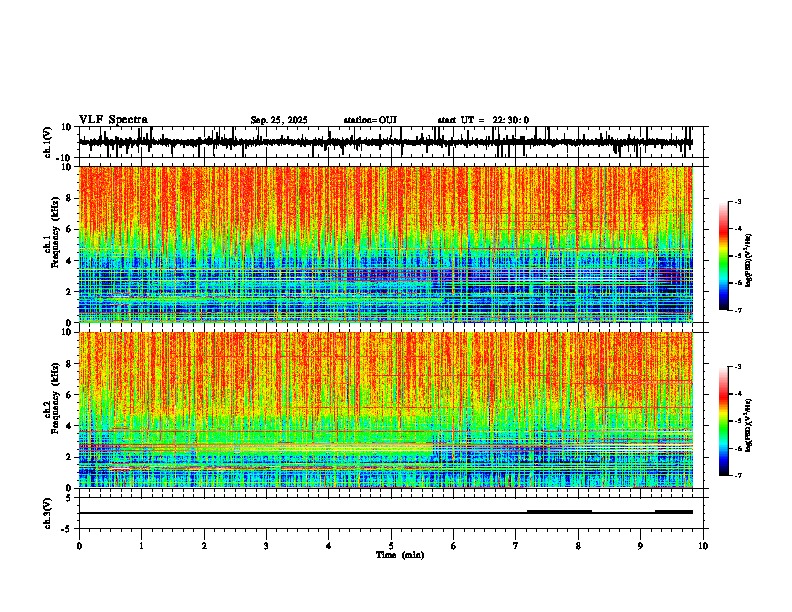Screen dimensions: 792x612
Task: Click the ch.2 spectrogram color scale bar
Action: pos(724,421)
